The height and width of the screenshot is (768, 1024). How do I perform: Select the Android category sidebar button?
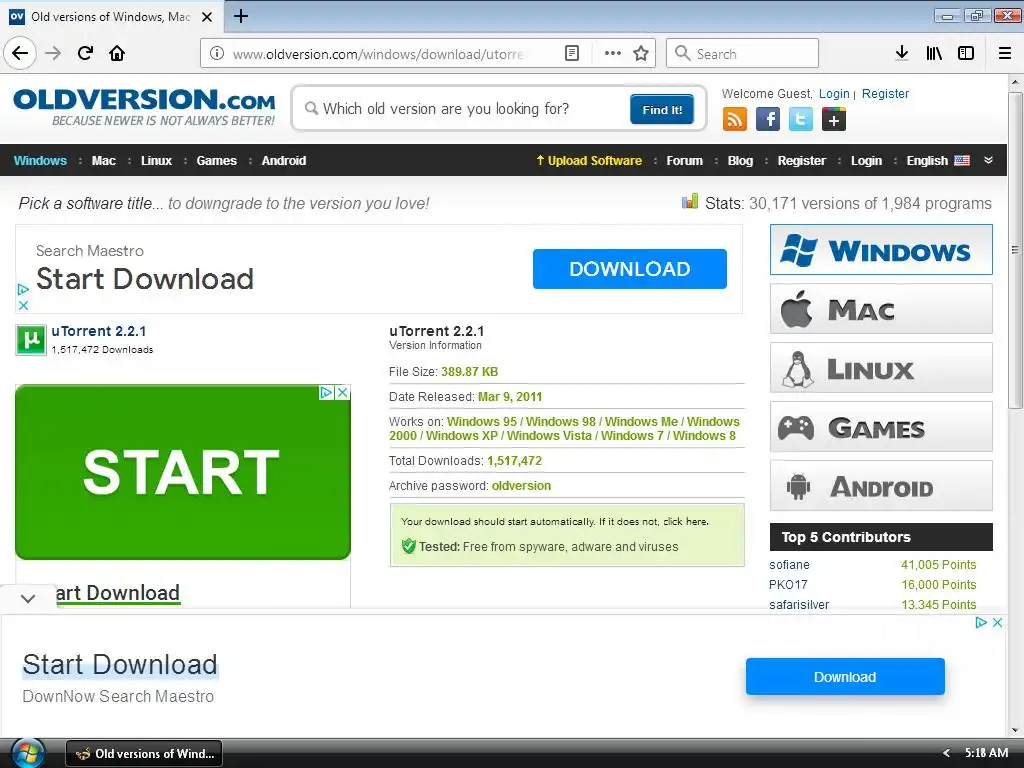[881, 486]
